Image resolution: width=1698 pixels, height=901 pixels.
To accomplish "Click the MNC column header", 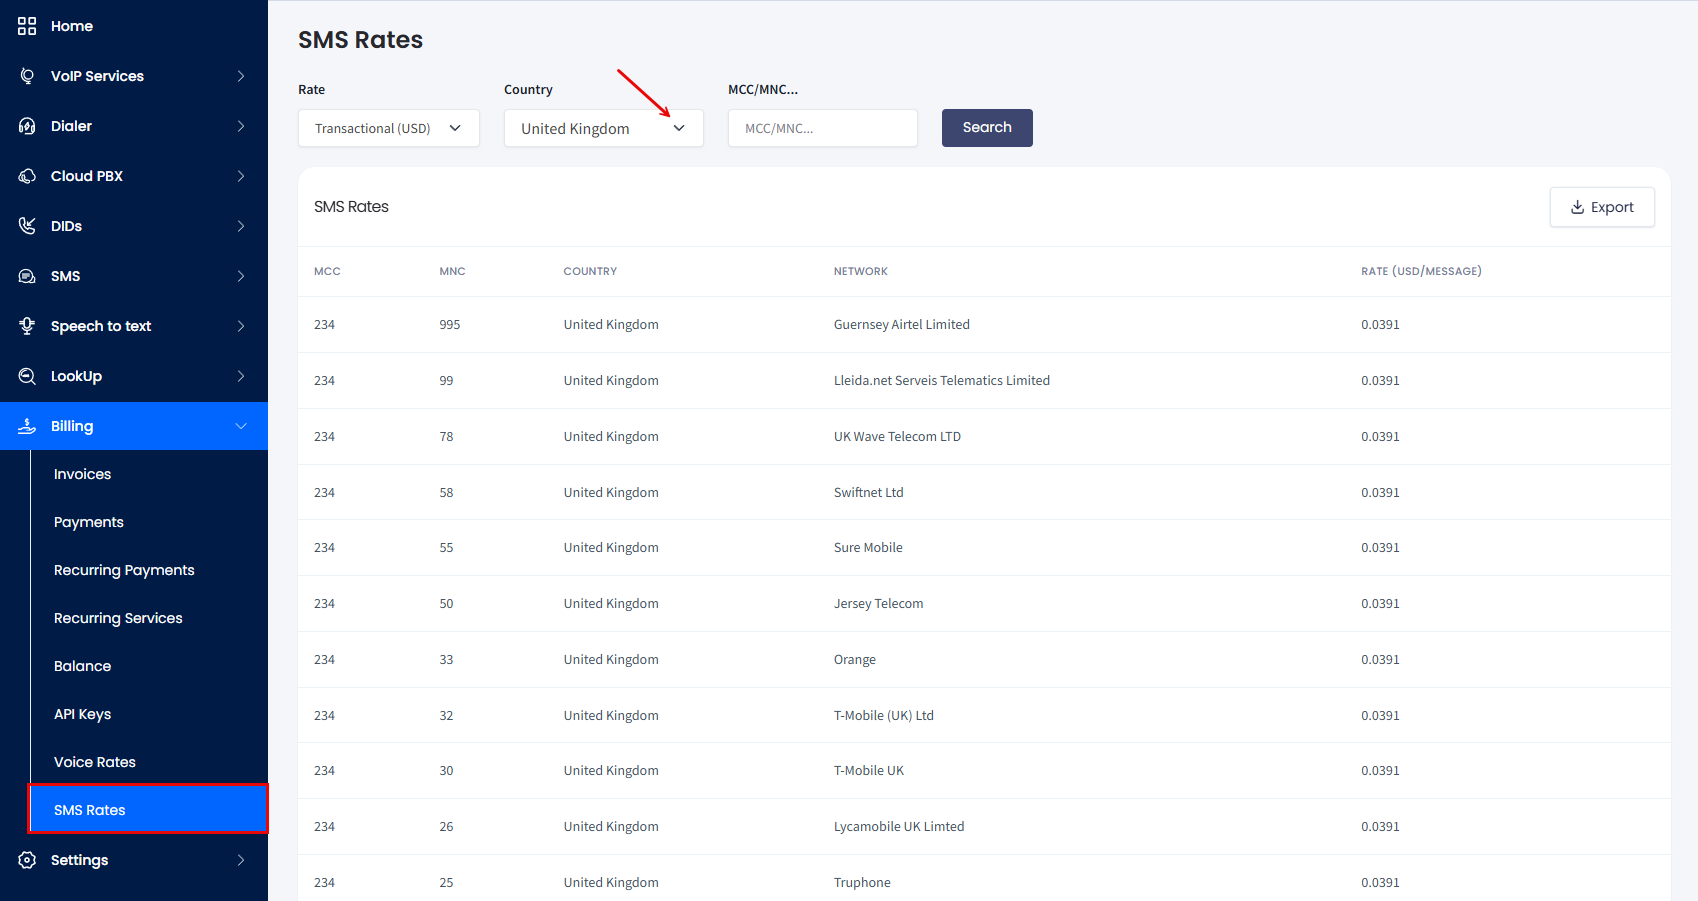I will tap(452, 271).
